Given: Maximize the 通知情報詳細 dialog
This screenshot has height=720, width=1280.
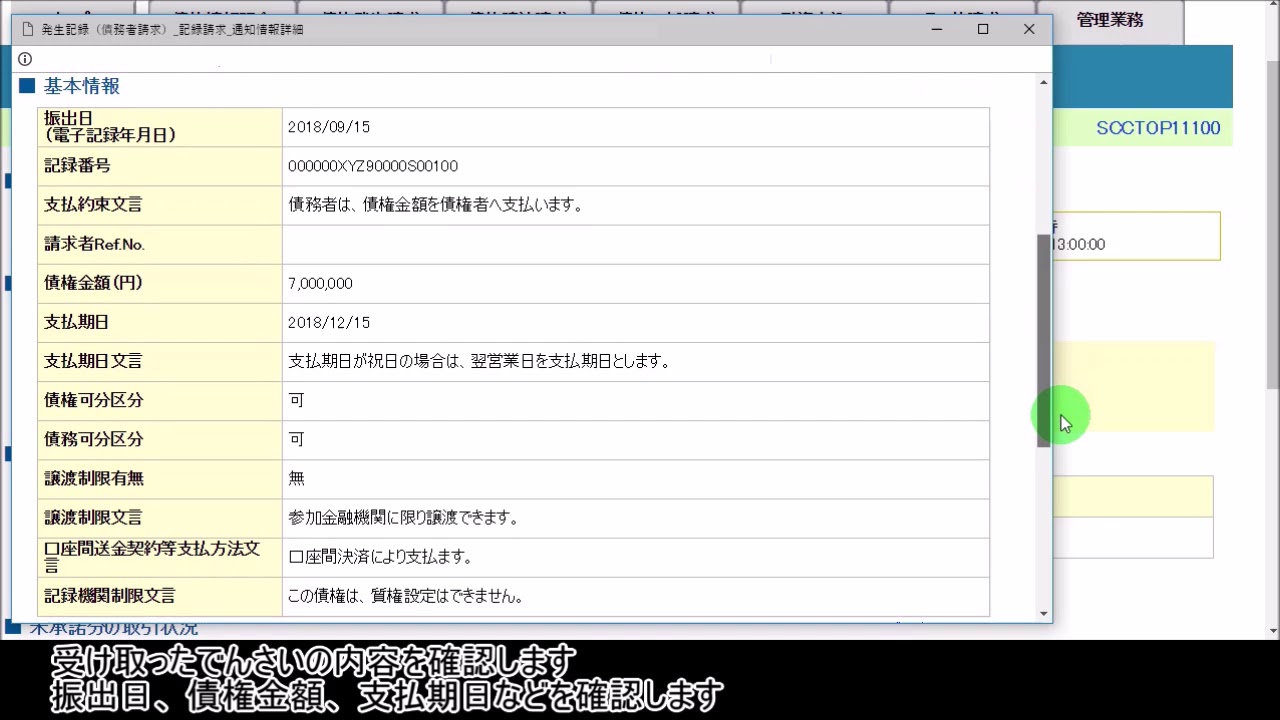Looking at the screenshot, I should coord(982,29).
